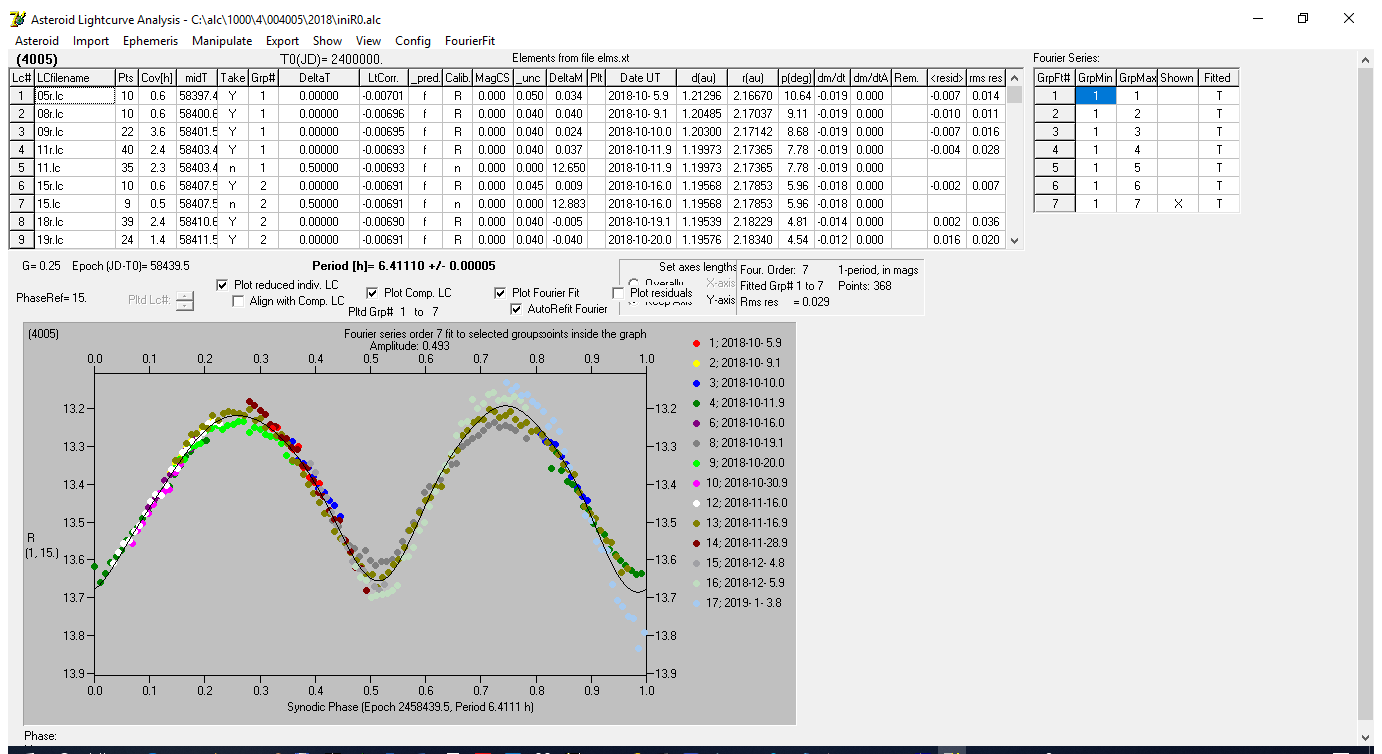Click the Cov[h] column header
The height and width of the screenshot is (754, 1382).
(x=157, y=78)
